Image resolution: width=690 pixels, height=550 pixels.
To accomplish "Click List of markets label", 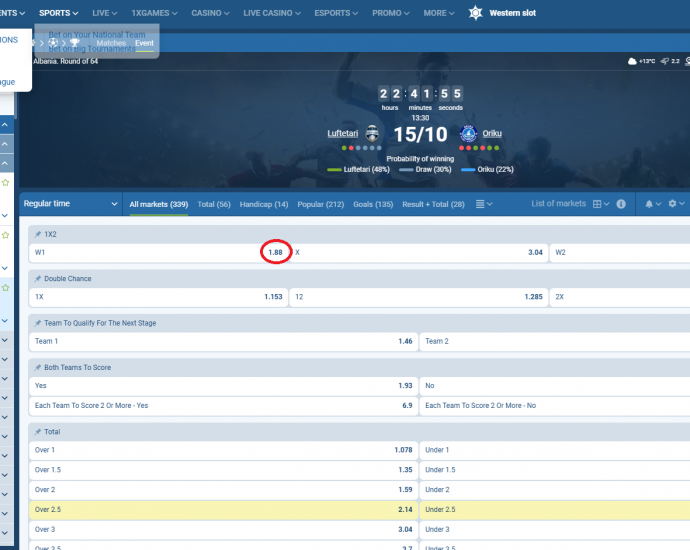I will 558,203.
